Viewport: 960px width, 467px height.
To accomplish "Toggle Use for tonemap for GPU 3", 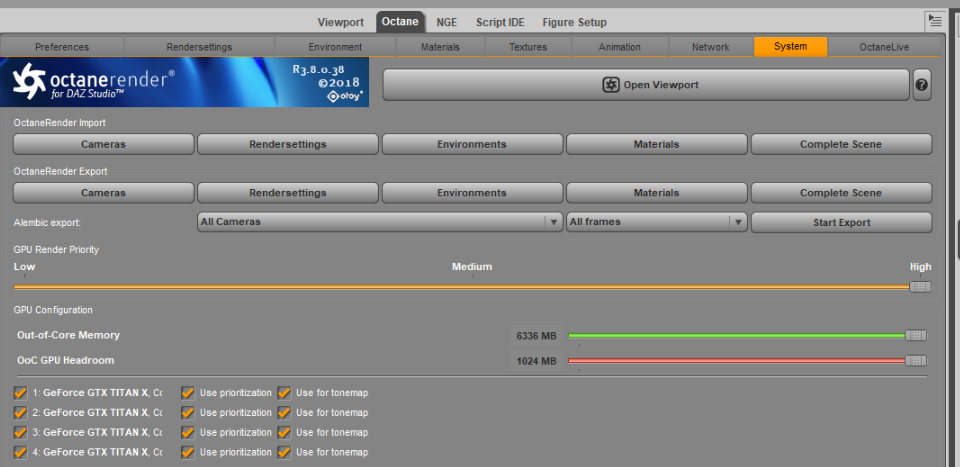I will coord(284,432).
